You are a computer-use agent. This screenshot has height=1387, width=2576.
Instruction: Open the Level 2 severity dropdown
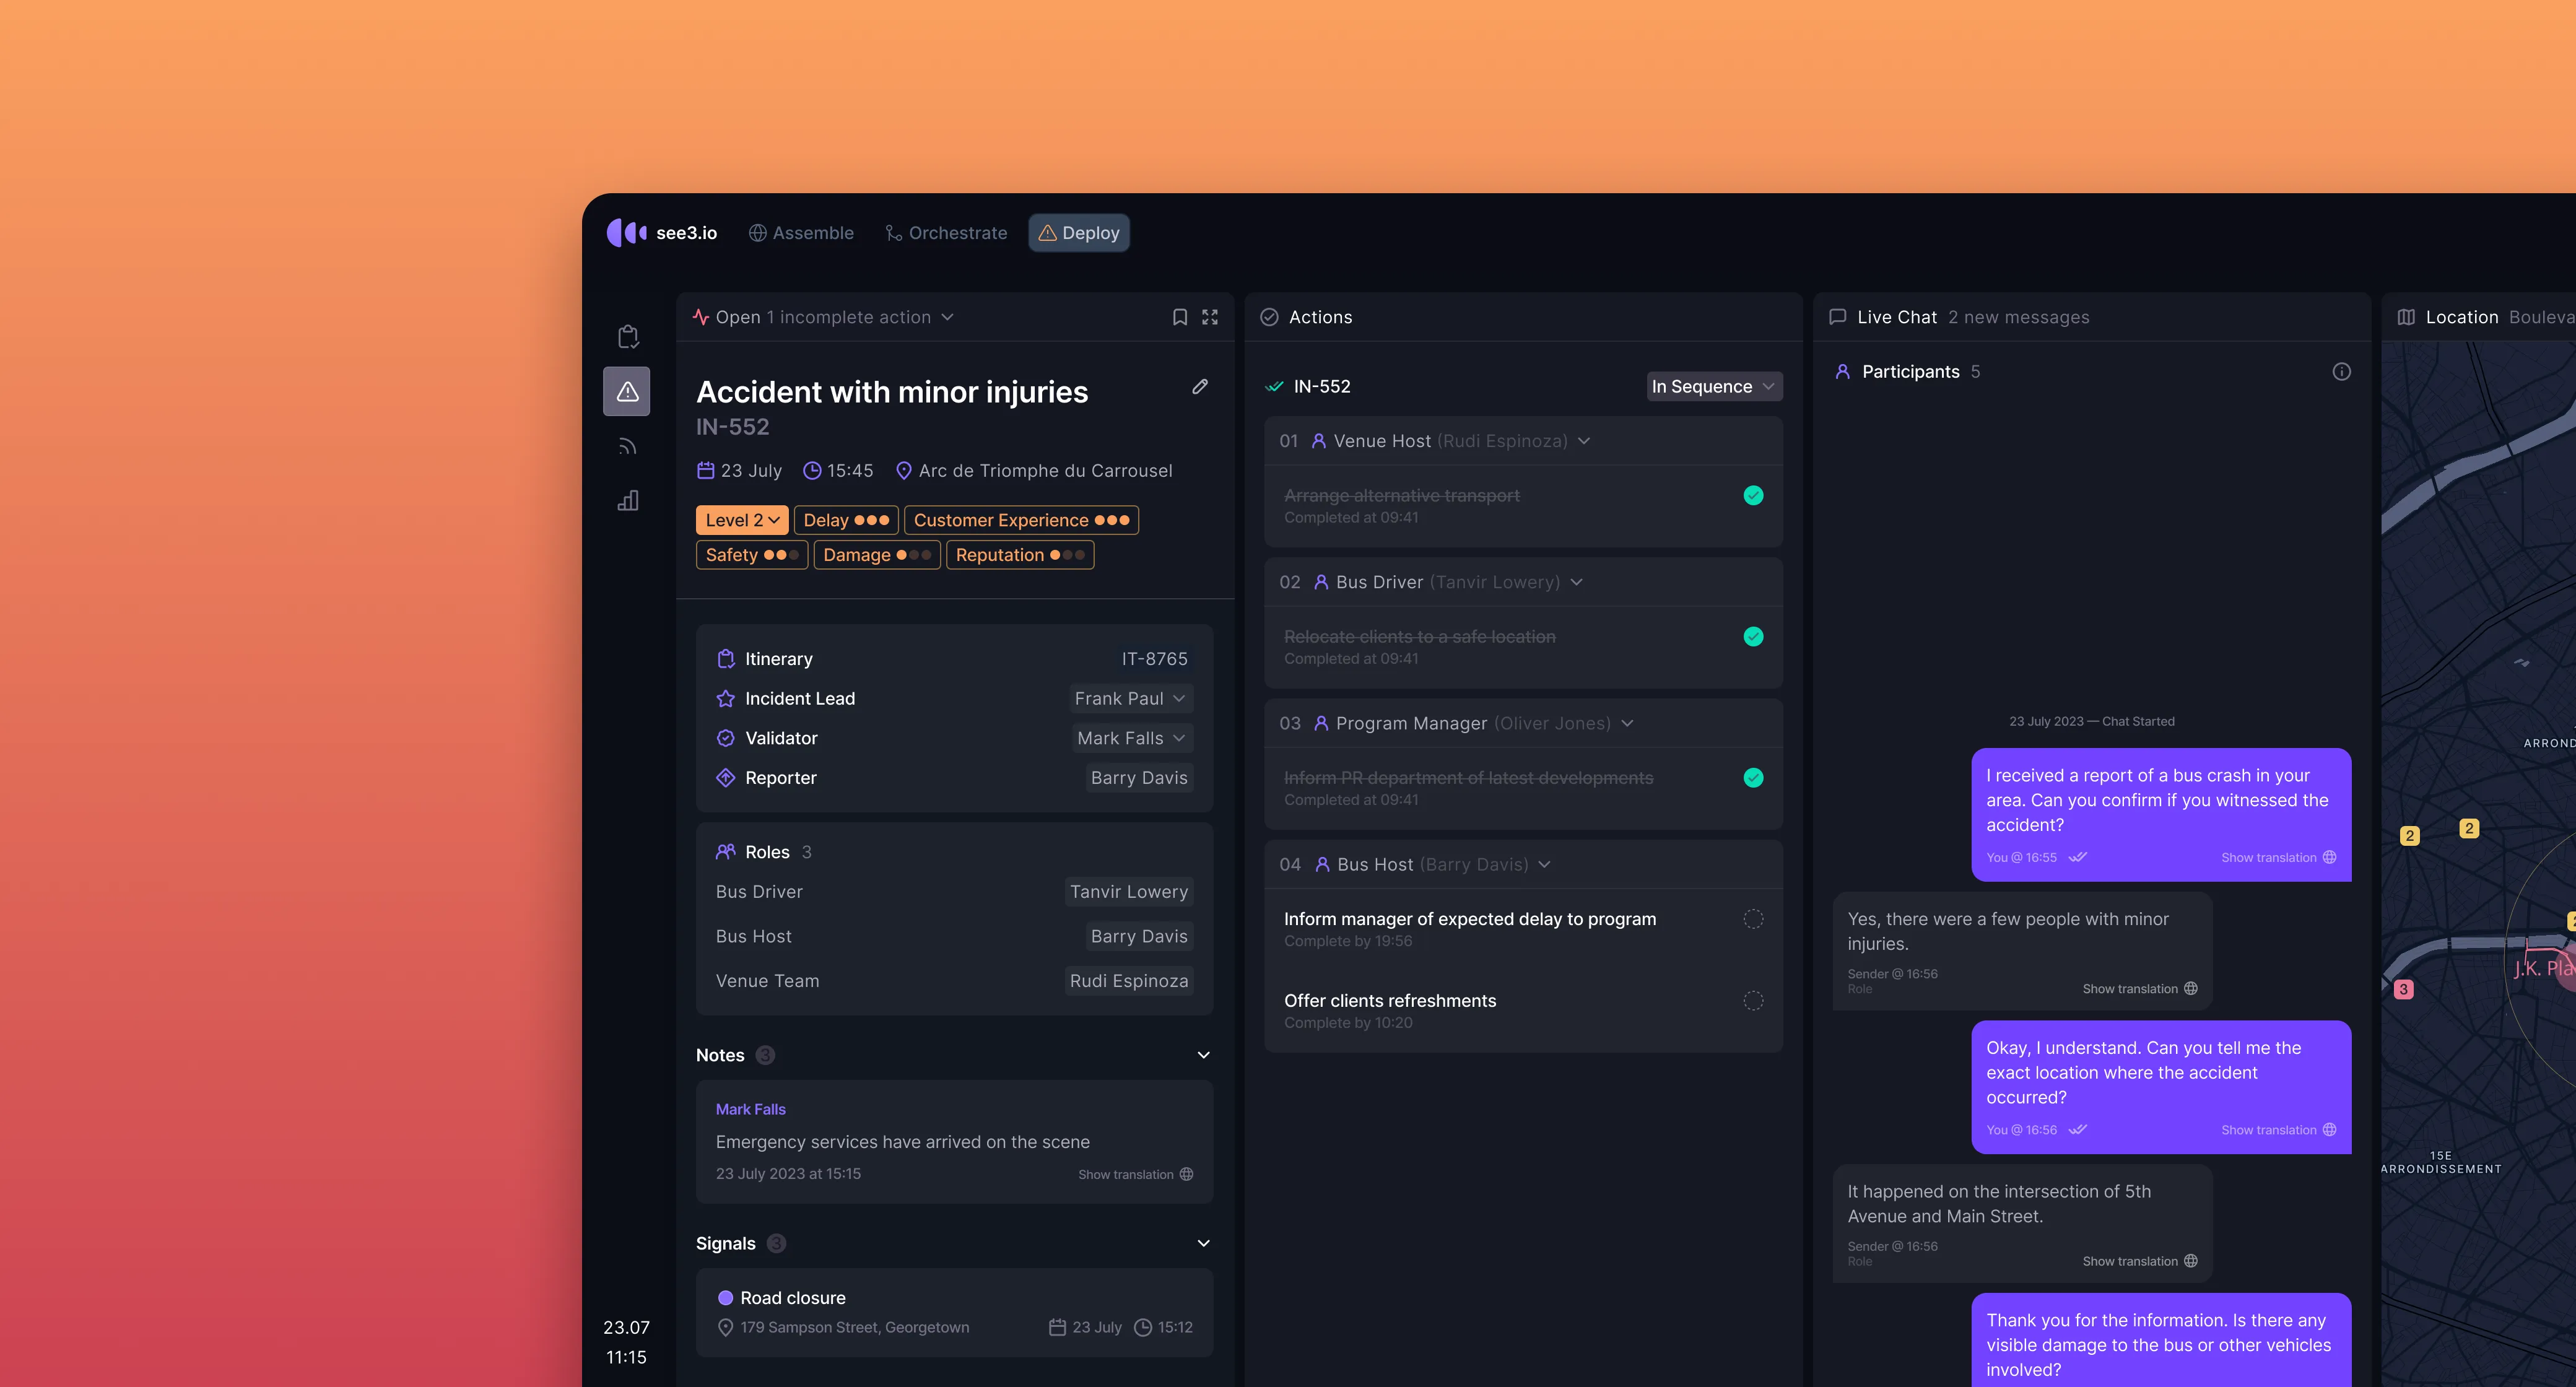[742, 520]
